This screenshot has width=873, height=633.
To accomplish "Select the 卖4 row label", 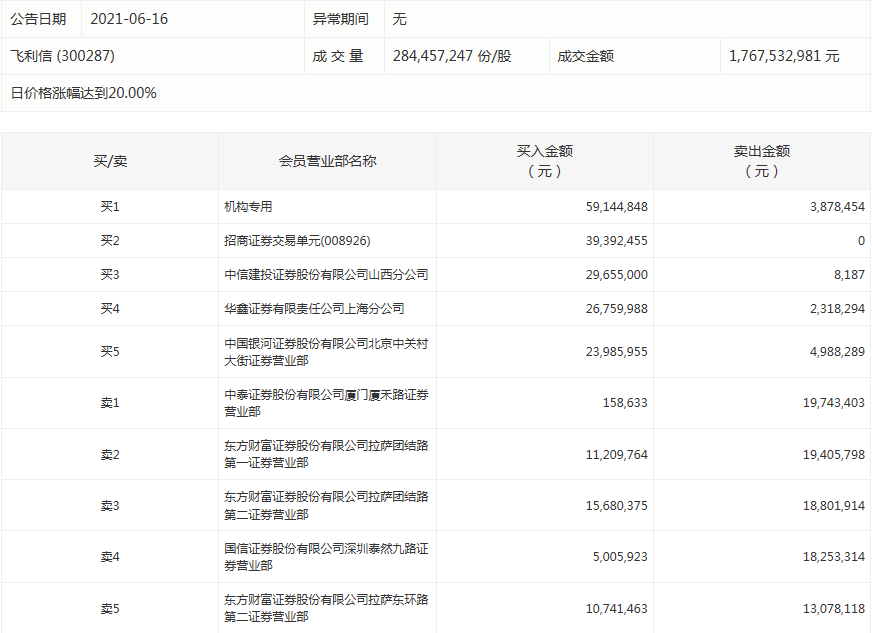I will (110, 557).
